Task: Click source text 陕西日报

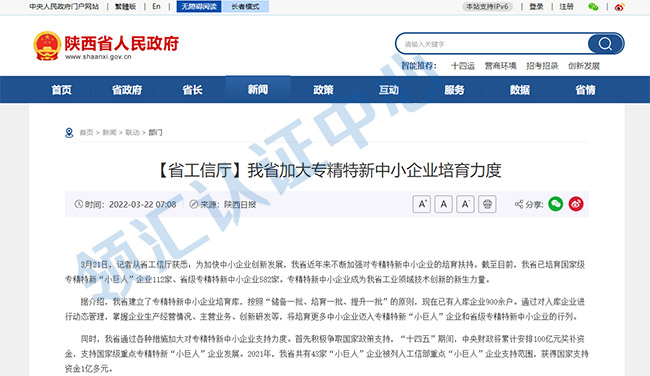Action: [240, 204]
